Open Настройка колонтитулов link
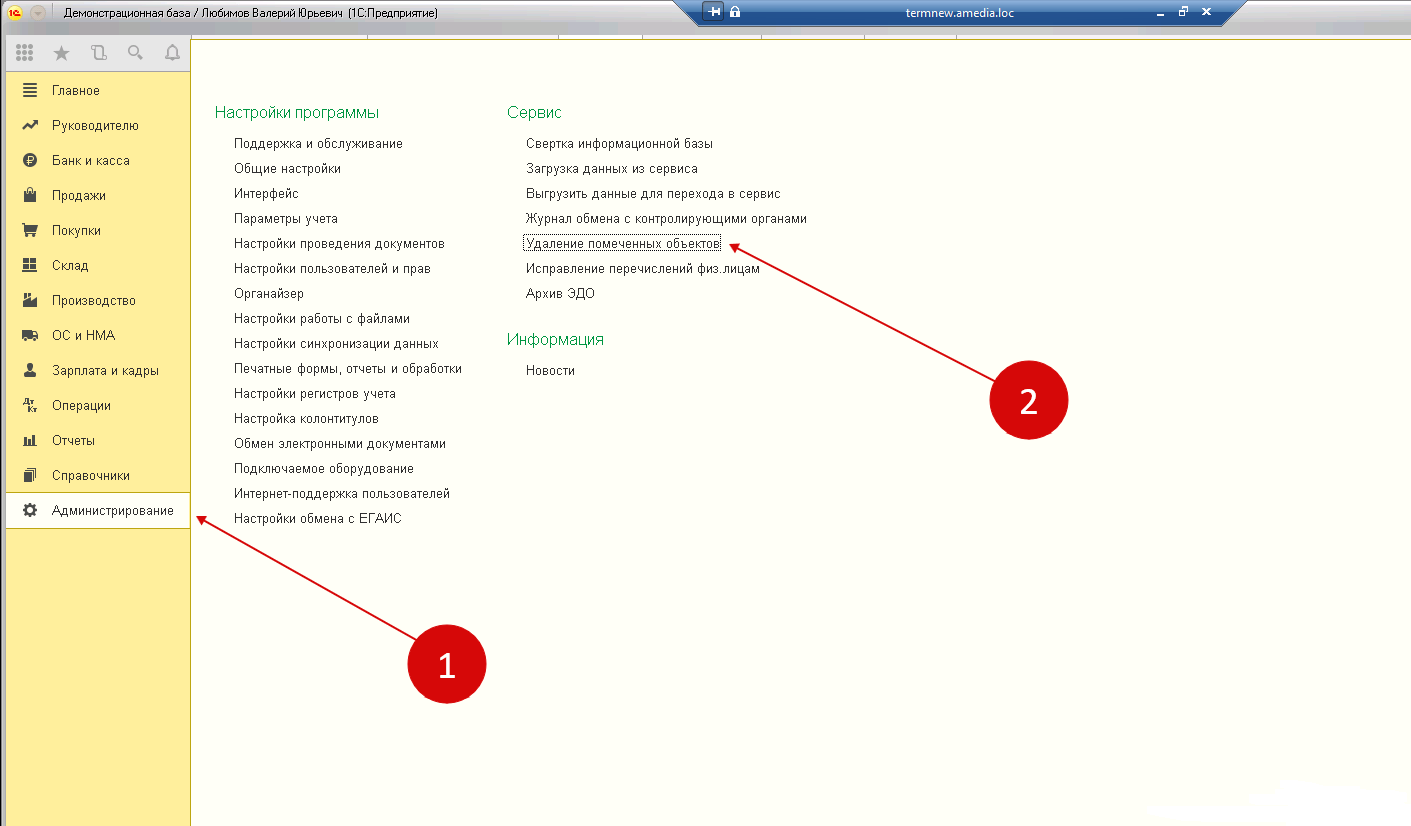This screenshot has height=826, width=1411. 306,418
